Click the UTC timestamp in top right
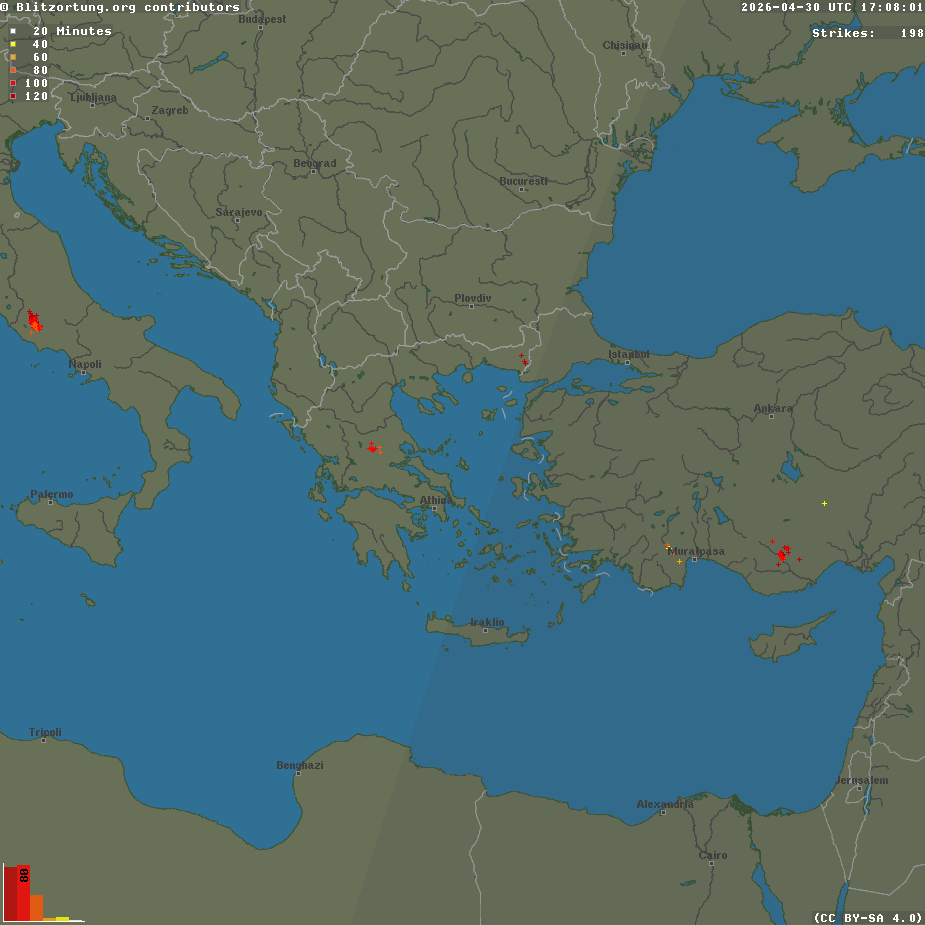Viewport: 925px width, 925px height. tap(832, 7)
